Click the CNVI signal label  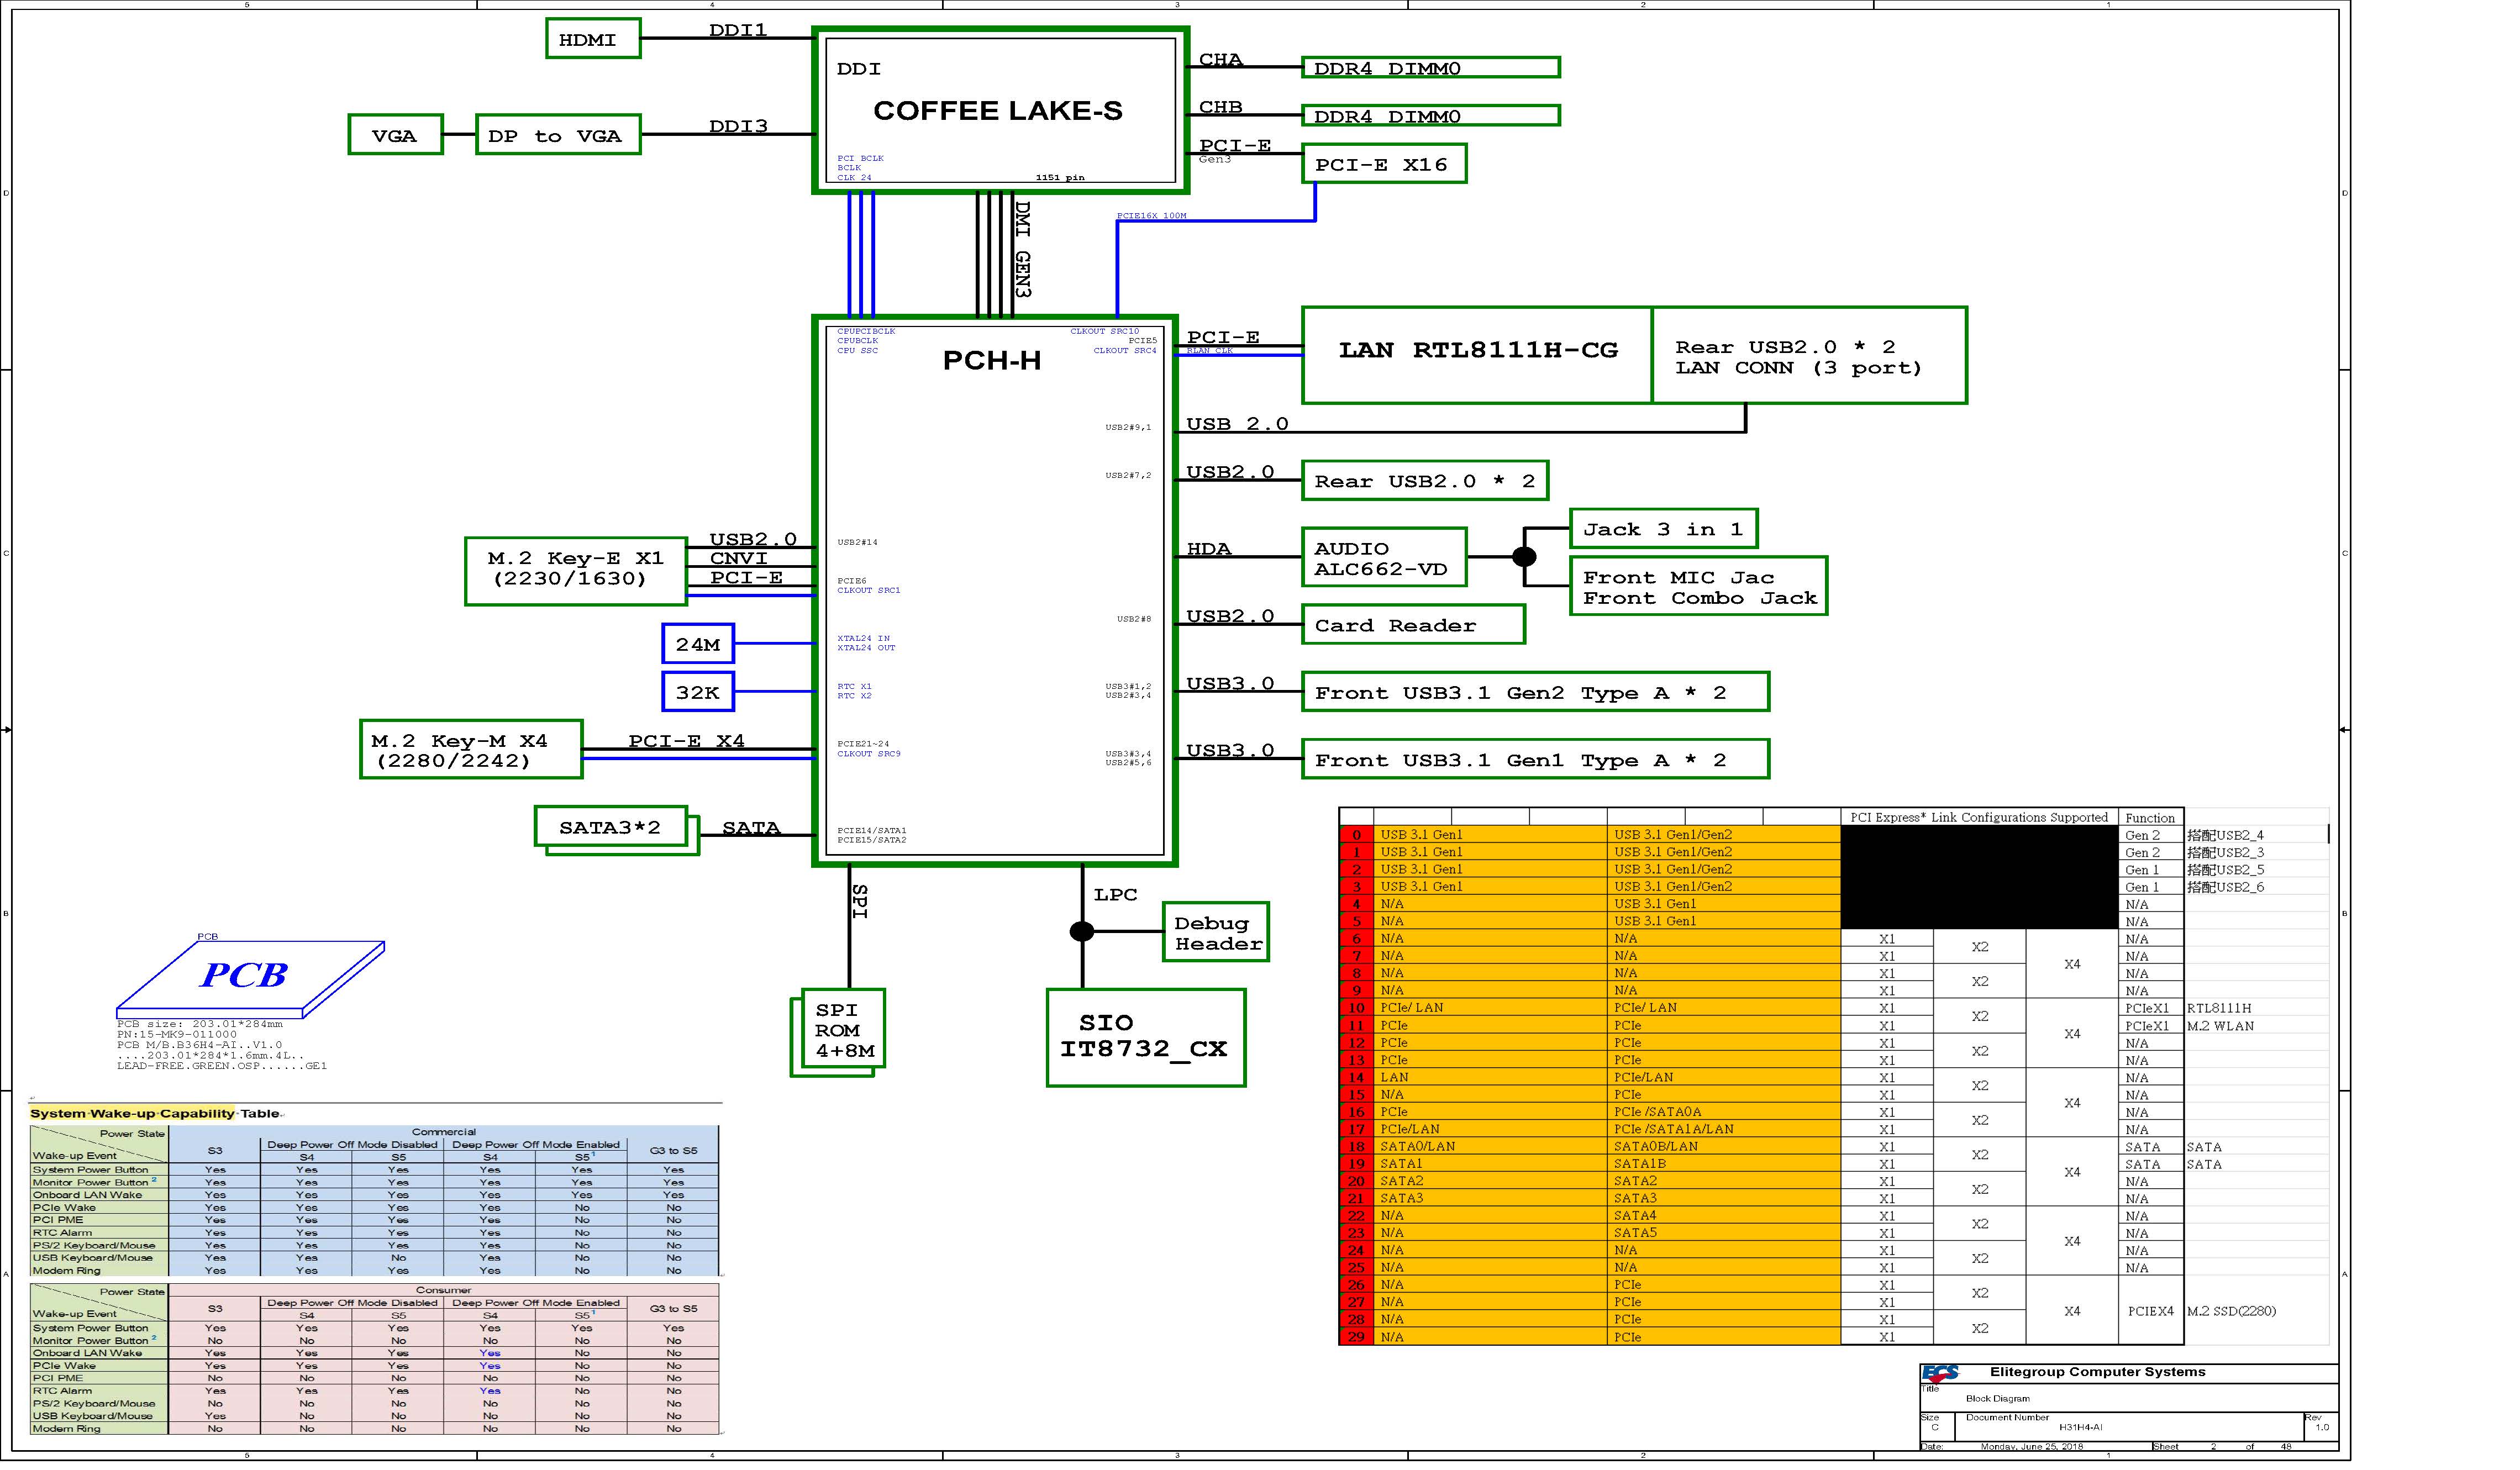click(738, 558)
